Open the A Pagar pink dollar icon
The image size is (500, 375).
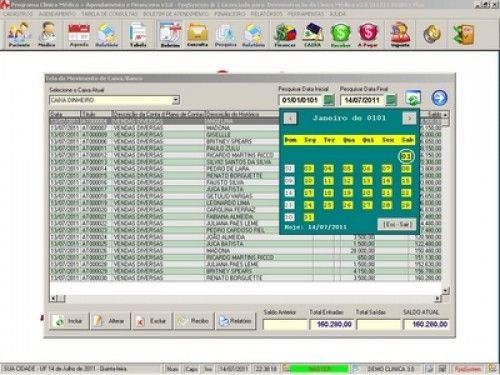point(368,35)
